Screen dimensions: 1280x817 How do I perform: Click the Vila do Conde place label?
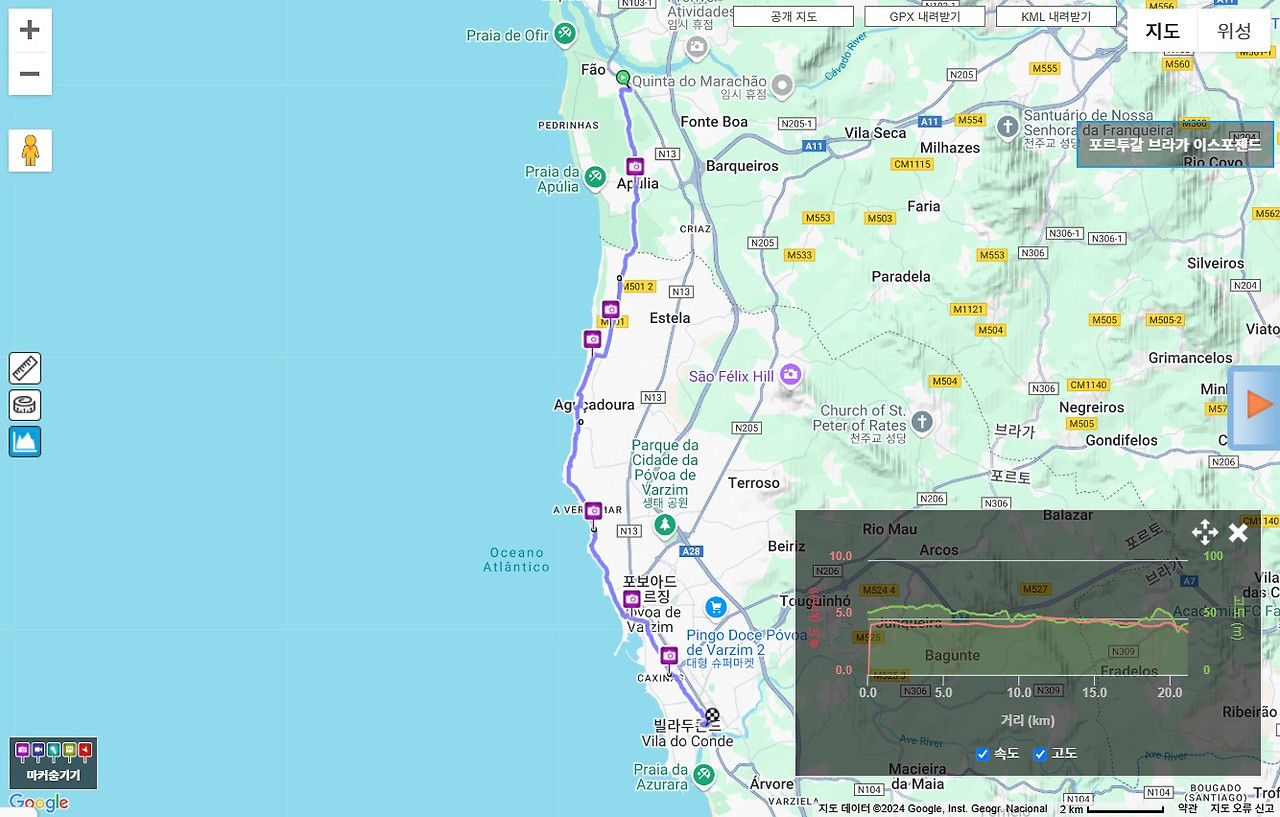tap(687, 741)
